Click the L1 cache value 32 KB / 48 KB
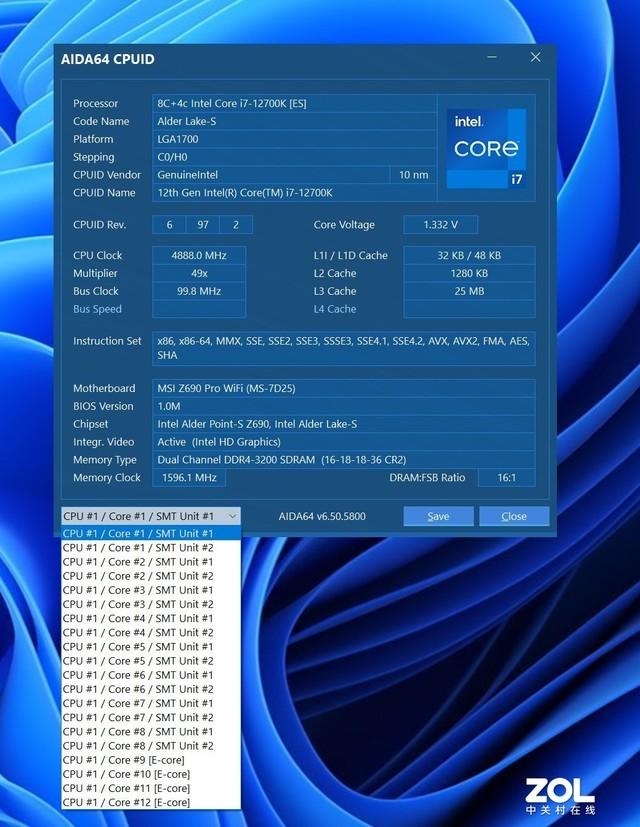640x827 pixels. click(469, 255)
